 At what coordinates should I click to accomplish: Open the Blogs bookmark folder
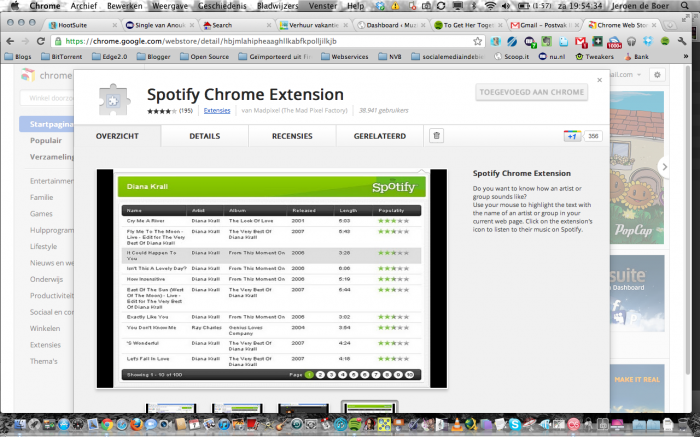18,57
